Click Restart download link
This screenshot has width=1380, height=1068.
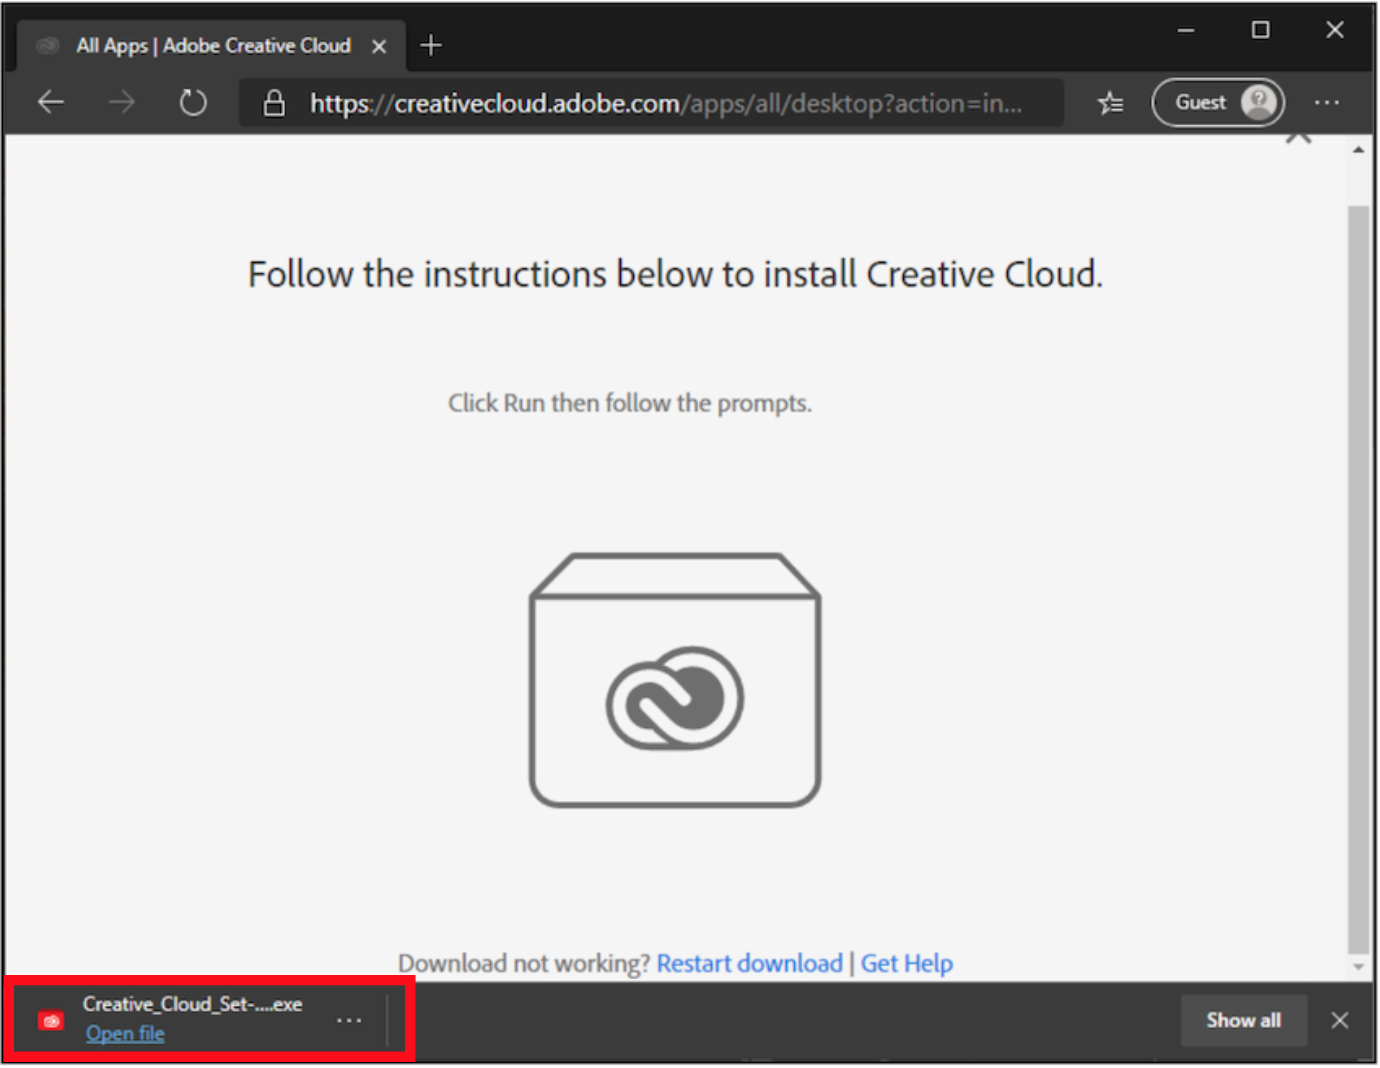[x=749, y=963]
